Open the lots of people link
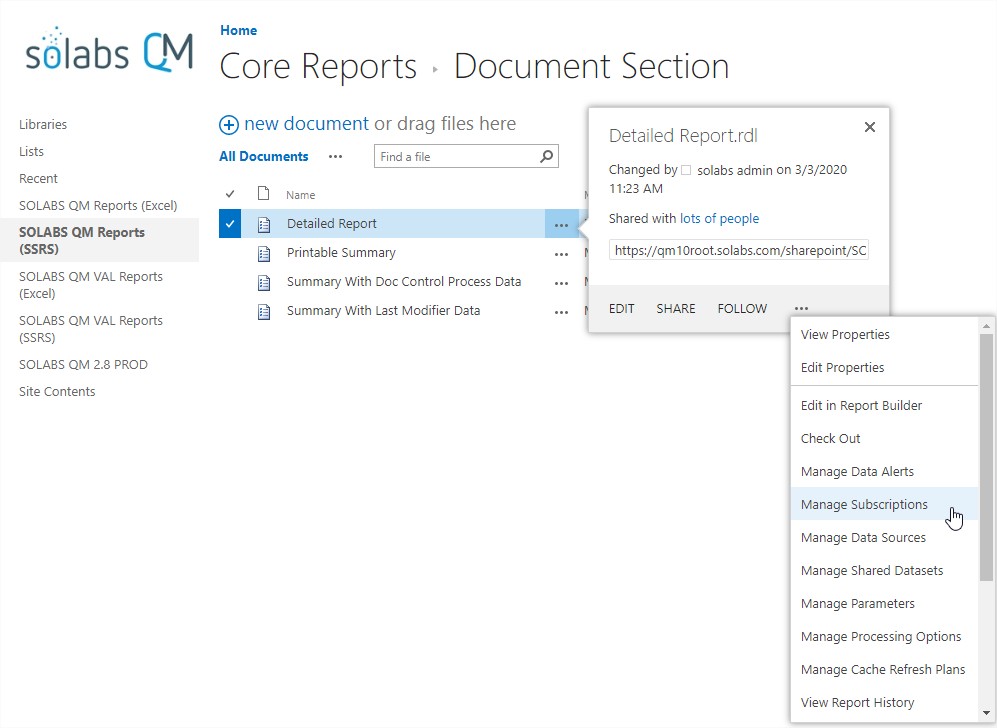The image size is (997, 728). 719,219
